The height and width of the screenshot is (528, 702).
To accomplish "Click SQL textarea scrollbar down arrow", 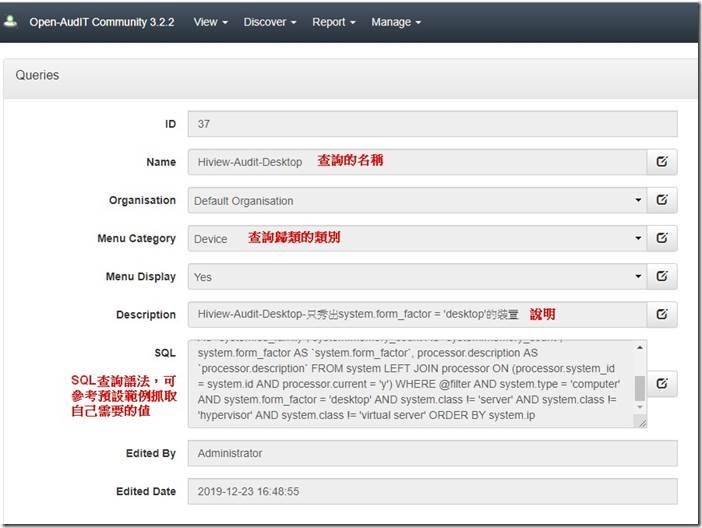I will click(640, 407).
